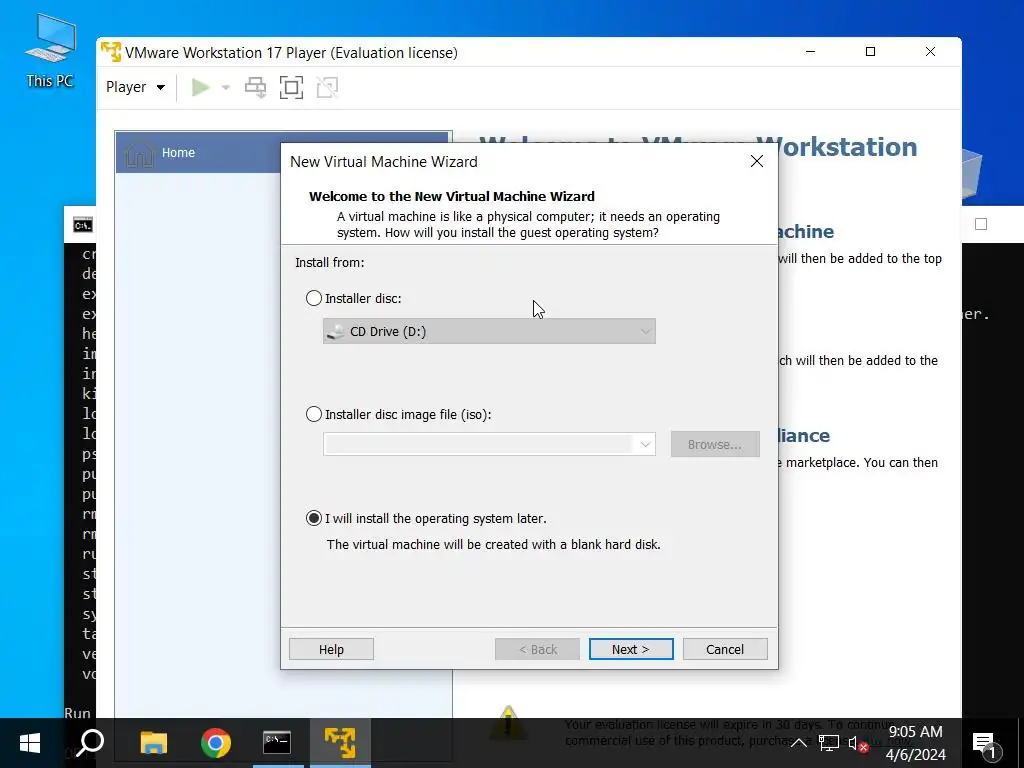Select the Installer disc radio button
The height and width of the screenshot is (768, 1024).
tap(314, 298)
